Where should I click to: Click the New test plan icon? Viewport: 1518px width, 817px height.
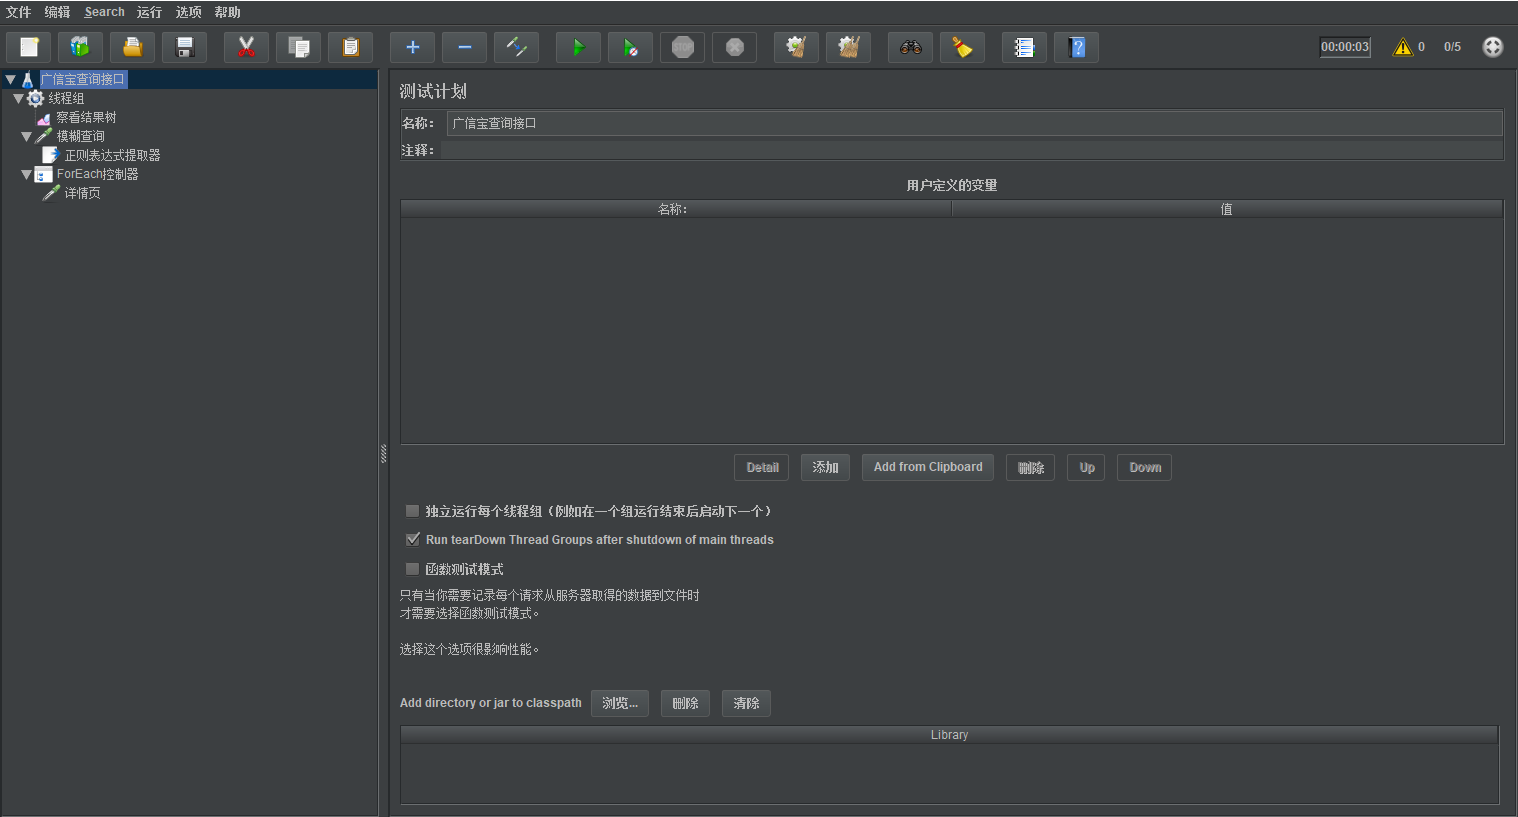(x=29, y=47)
